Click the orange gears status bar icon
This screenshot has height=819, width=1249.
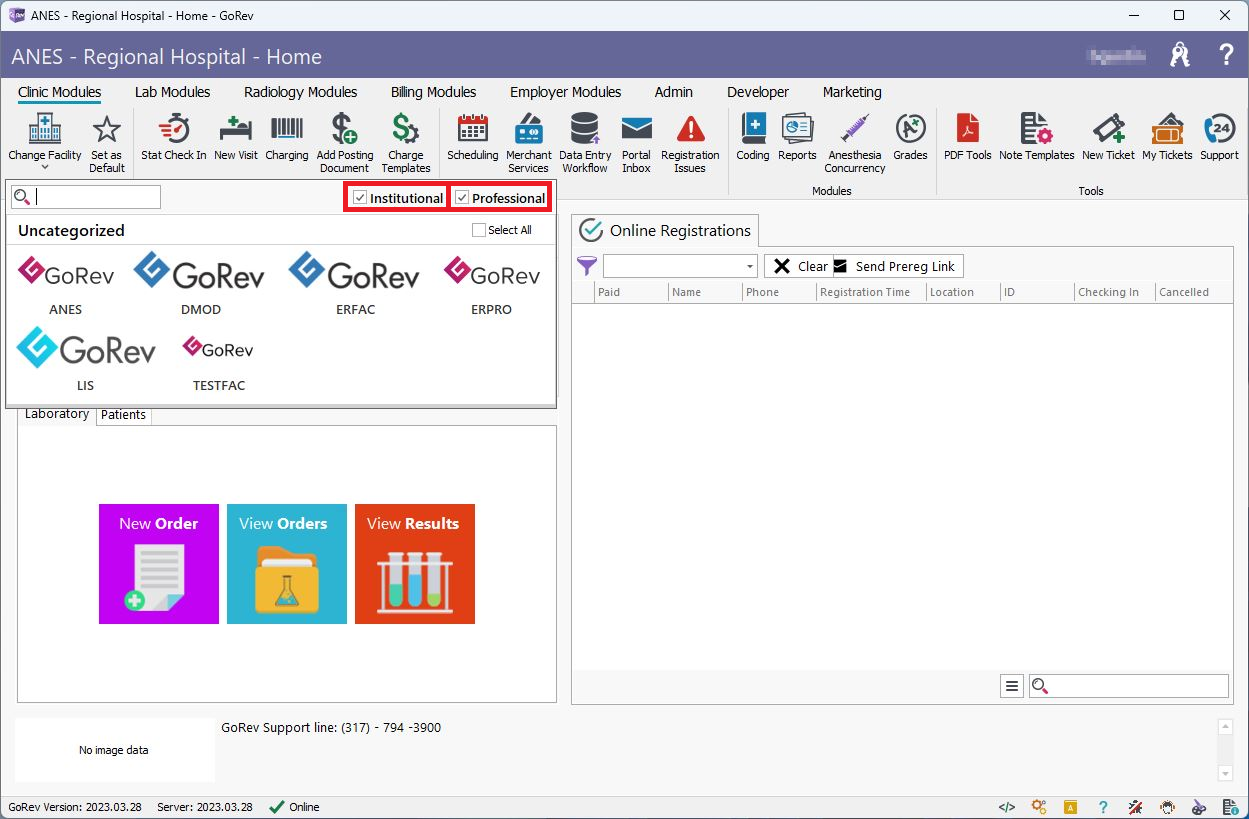[1039, 807]
